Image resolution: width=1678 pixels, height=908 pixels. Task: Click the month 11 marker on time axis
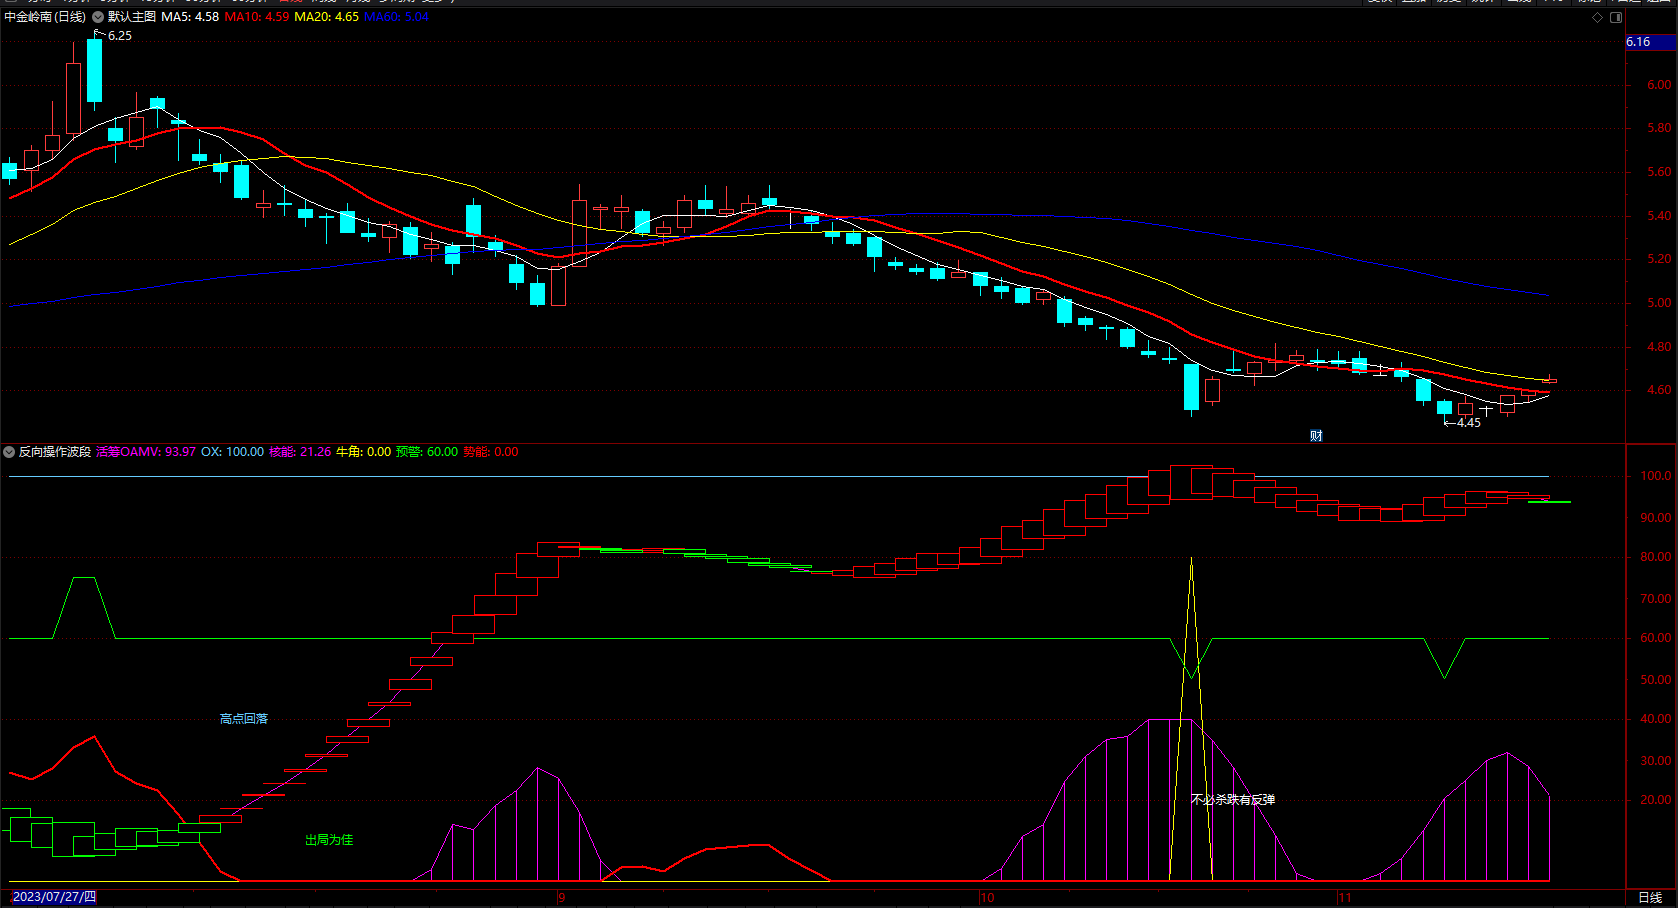click(1344, 897)
